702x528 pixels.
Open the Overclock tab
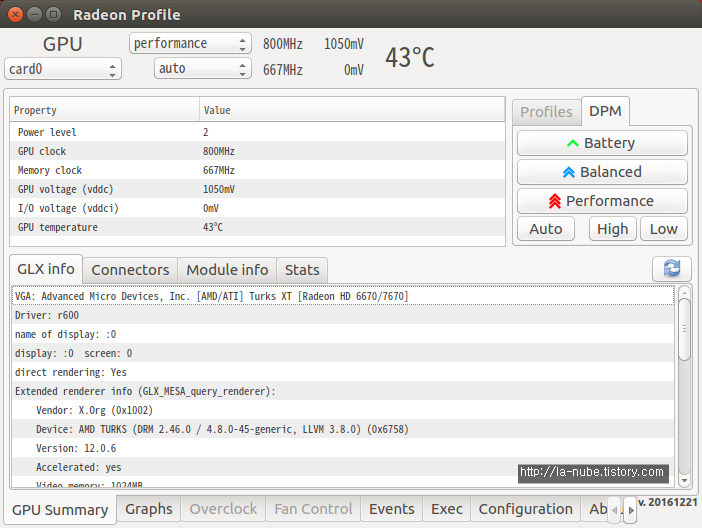pos(223,509)
